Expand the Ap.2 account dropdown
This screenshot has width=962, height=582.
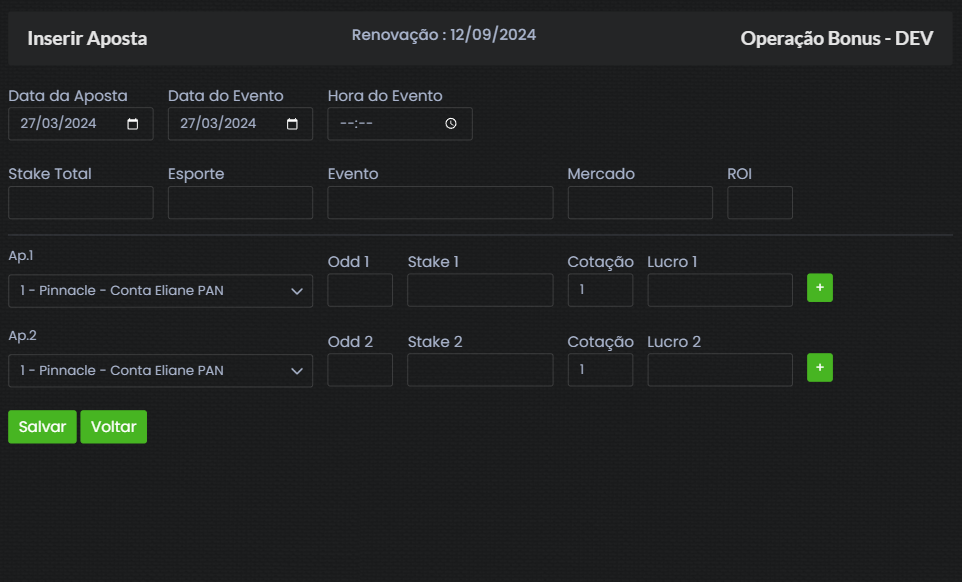[160, 371]
